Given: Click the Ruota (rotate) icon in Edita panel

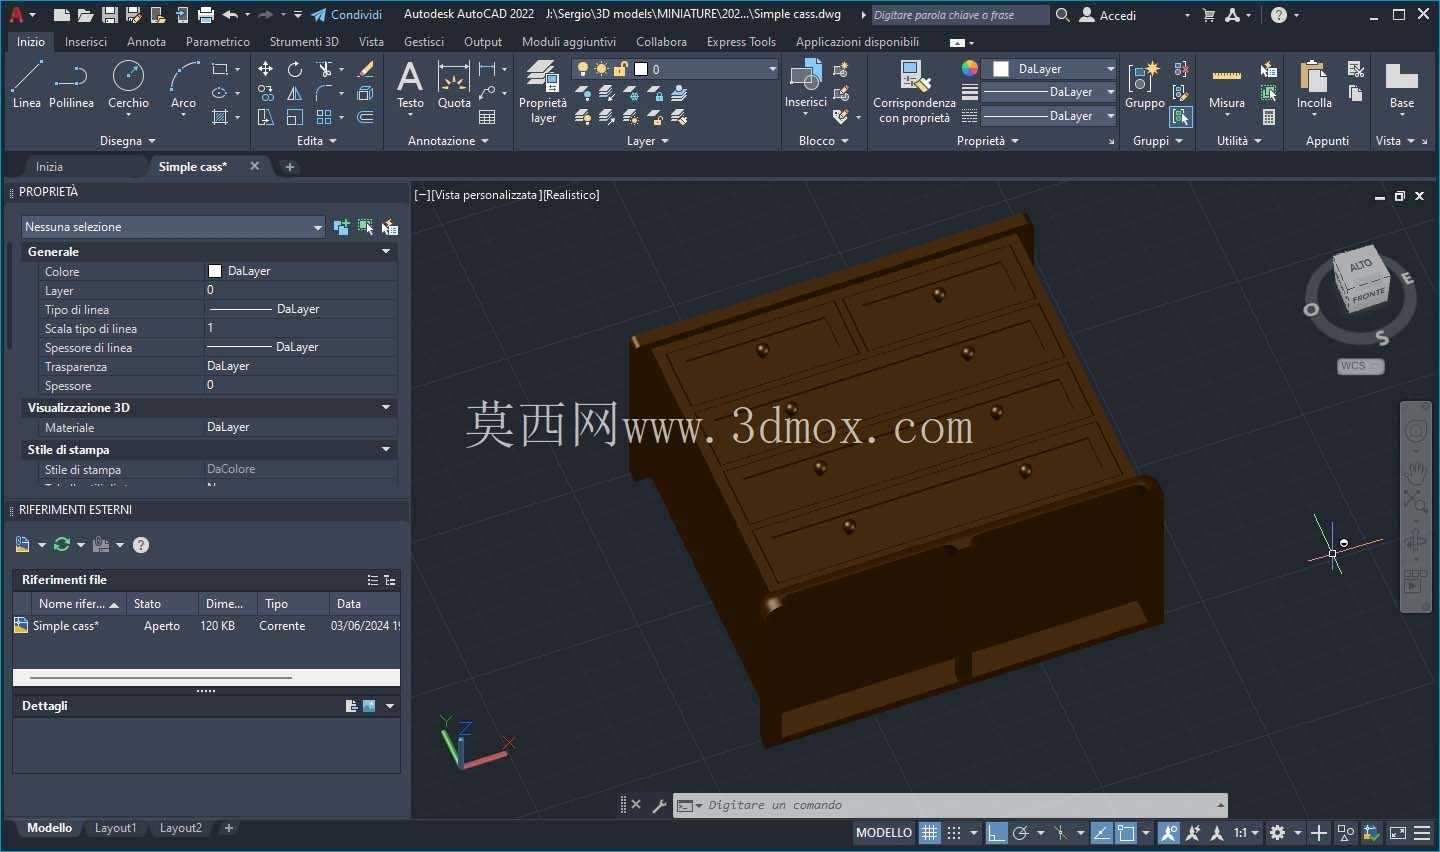Looking at the screenshot, I should point(295,69).
